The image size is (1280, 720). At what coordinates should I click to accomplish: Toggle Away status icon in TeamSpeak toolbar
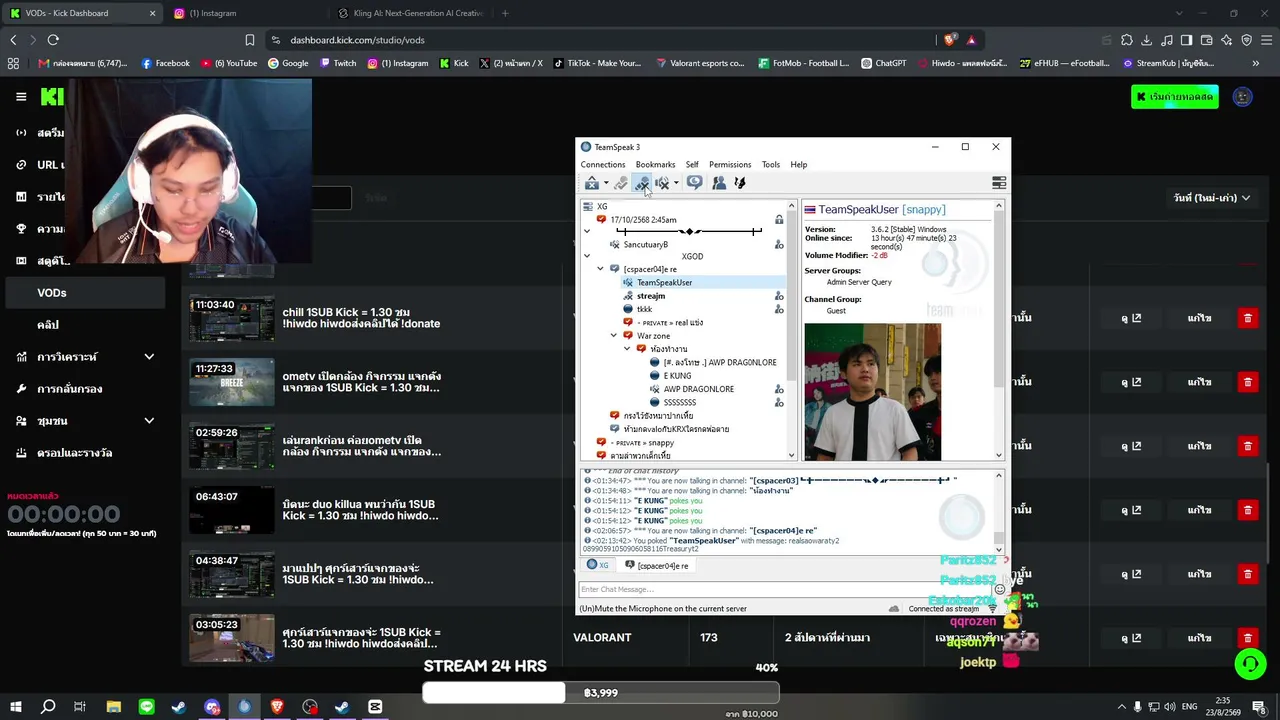point(621,183)
